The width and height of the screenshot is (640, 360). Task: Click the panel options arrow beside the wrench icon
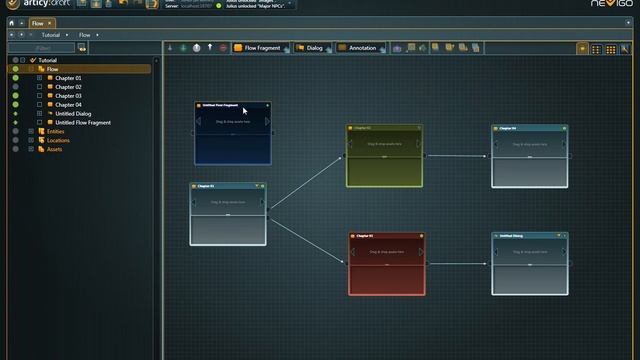[x=628, y=23]
